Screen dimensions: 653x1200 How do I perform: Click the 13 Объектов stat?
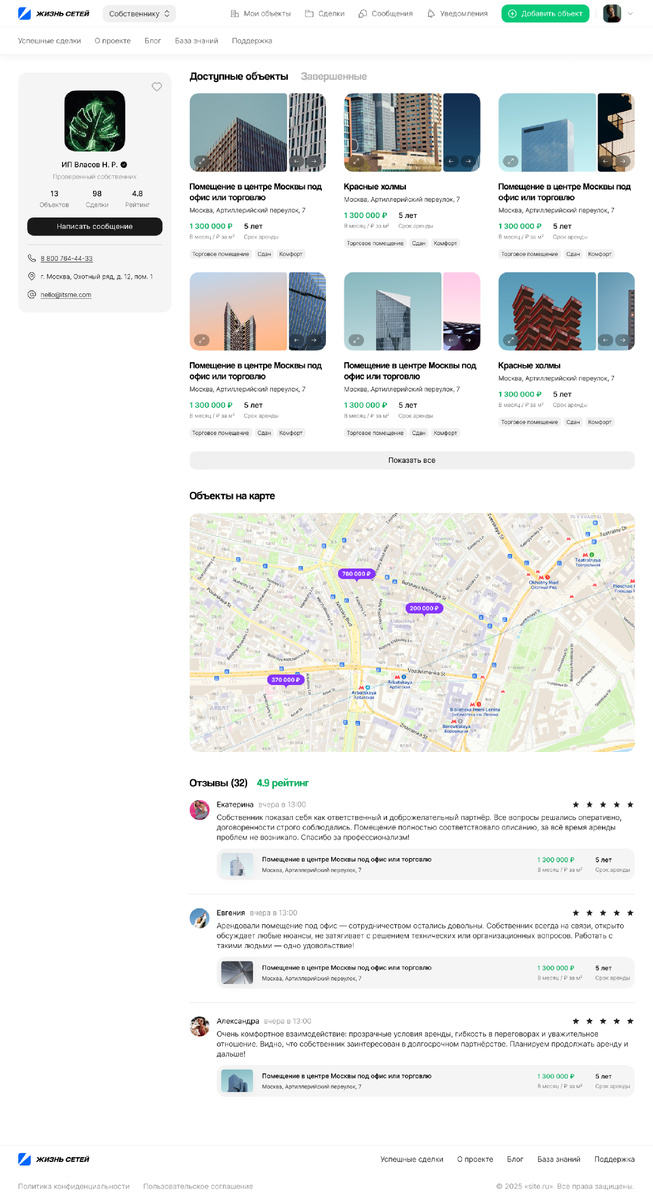click(x=54, y=198)
